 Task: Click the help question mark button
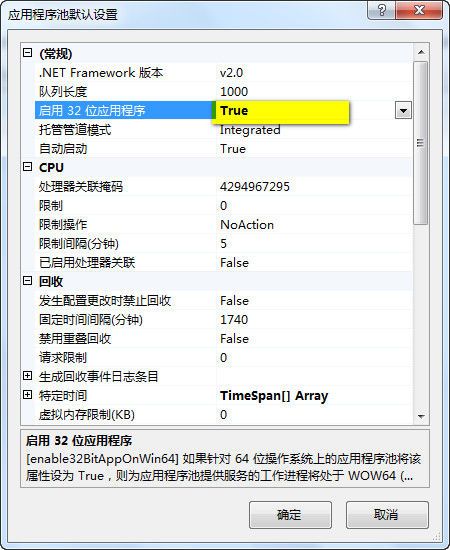point(382,10)
